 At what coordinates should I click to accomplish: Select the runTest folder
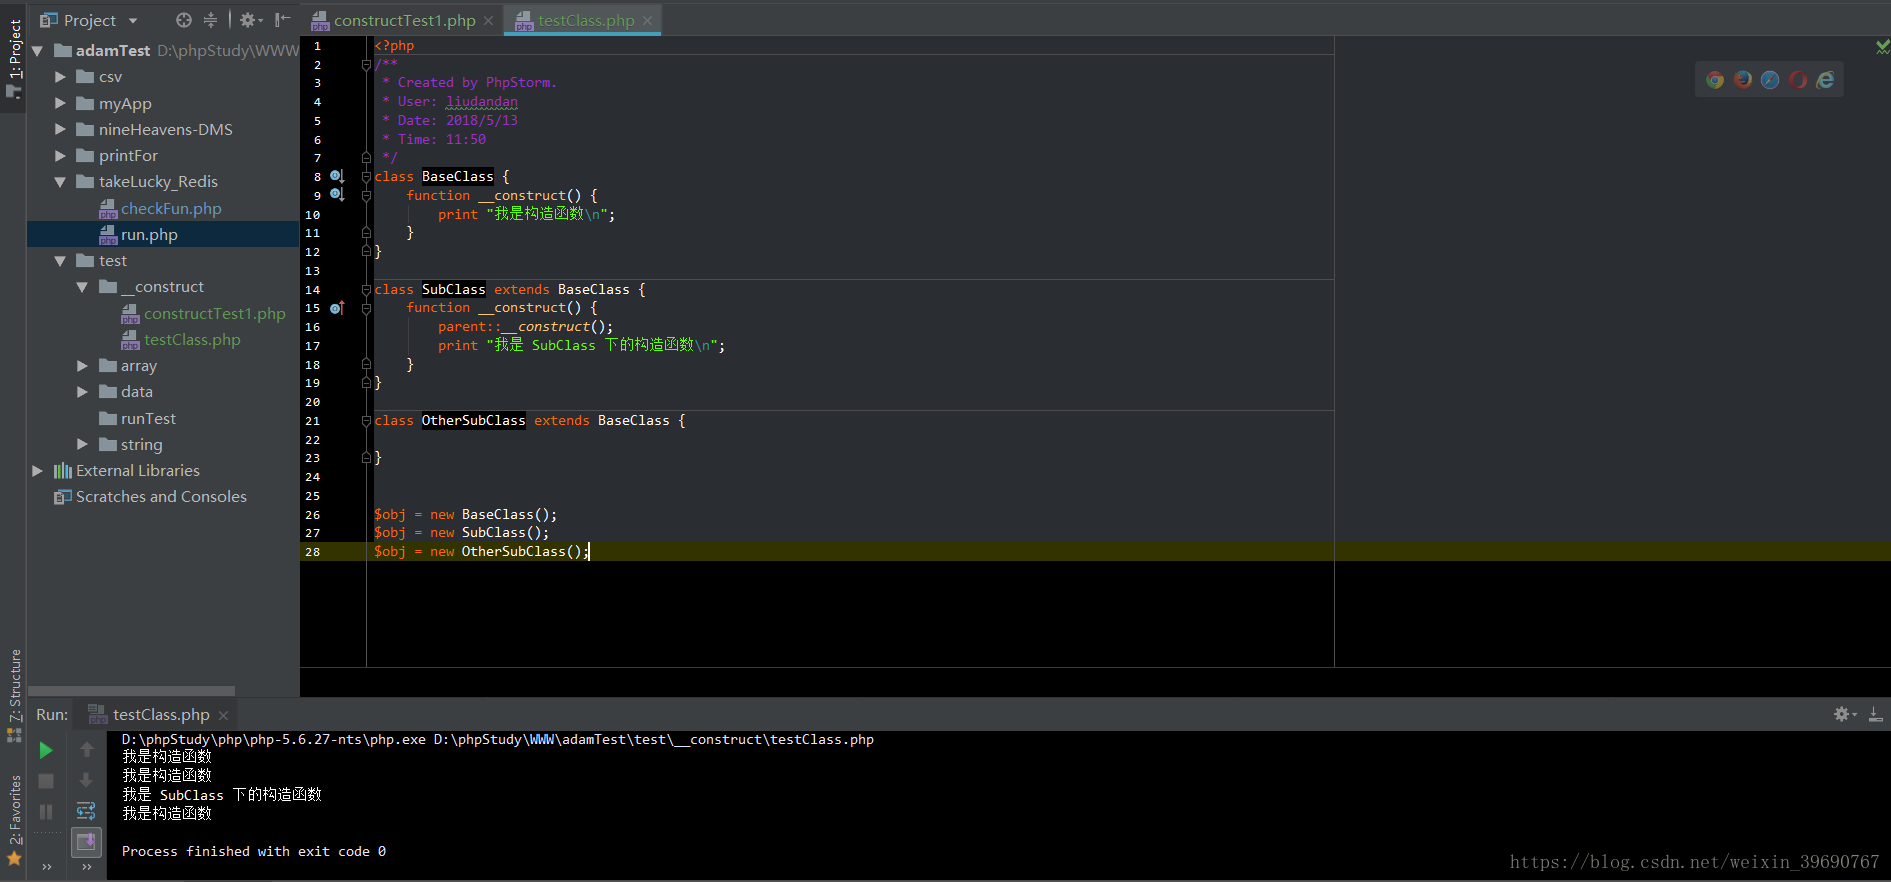[148, 418]
